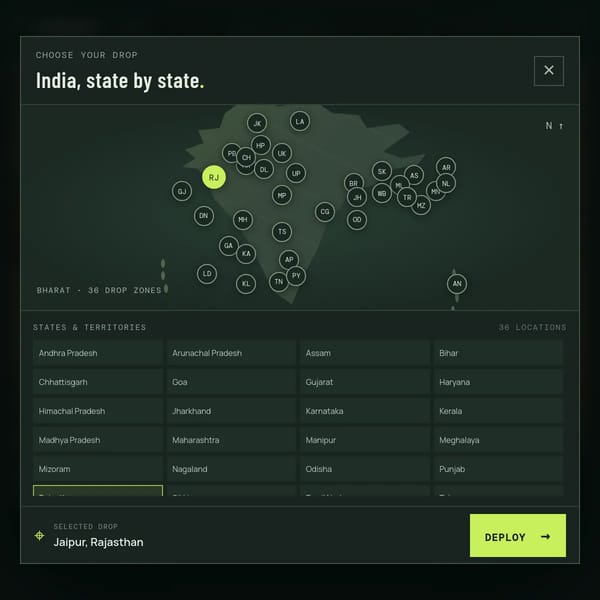Choose Nagaland from the list
The height and width of the screenshot is (600, 600).
coord(232,469)
